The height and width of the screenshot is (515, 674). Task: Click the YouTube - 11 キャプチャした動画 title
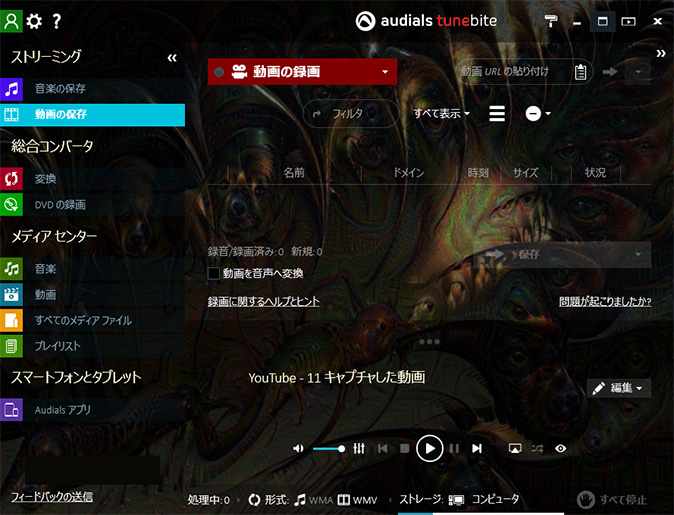click(x=337, y=377)
